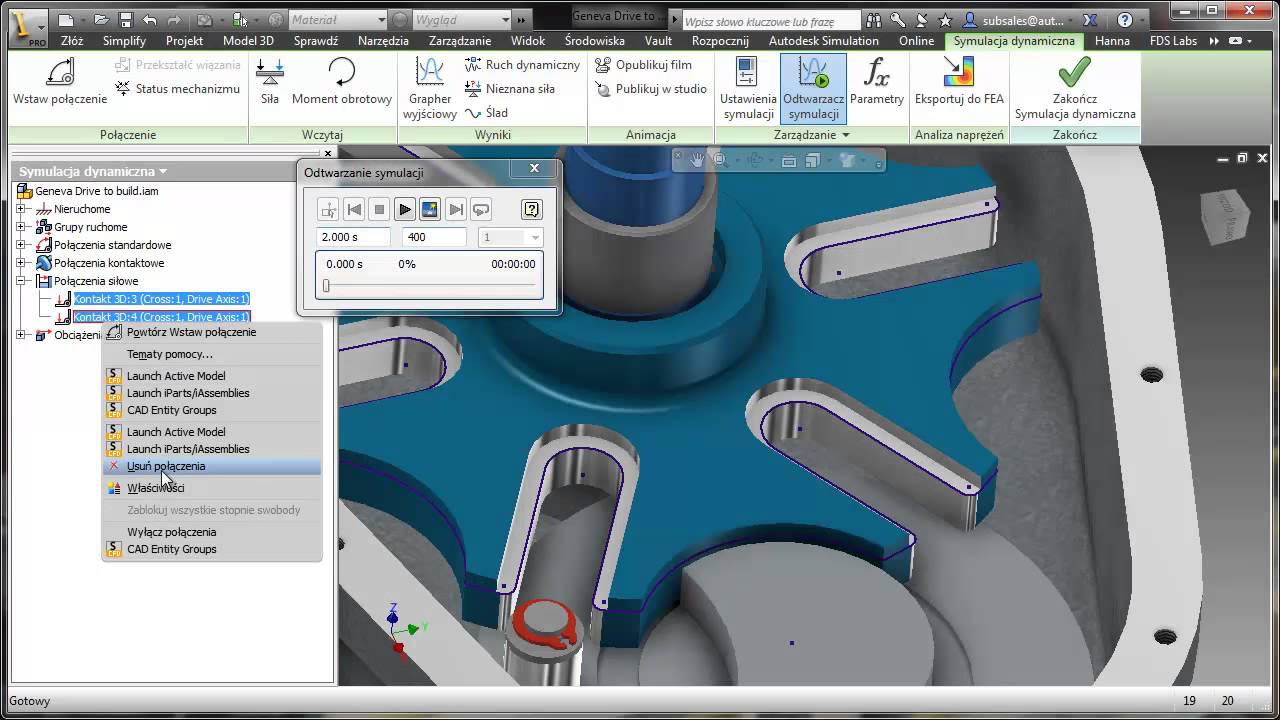The width and height of the screenshot is (1280, 720).
Task: Click the rewind to start playback button
Action: 353,209
